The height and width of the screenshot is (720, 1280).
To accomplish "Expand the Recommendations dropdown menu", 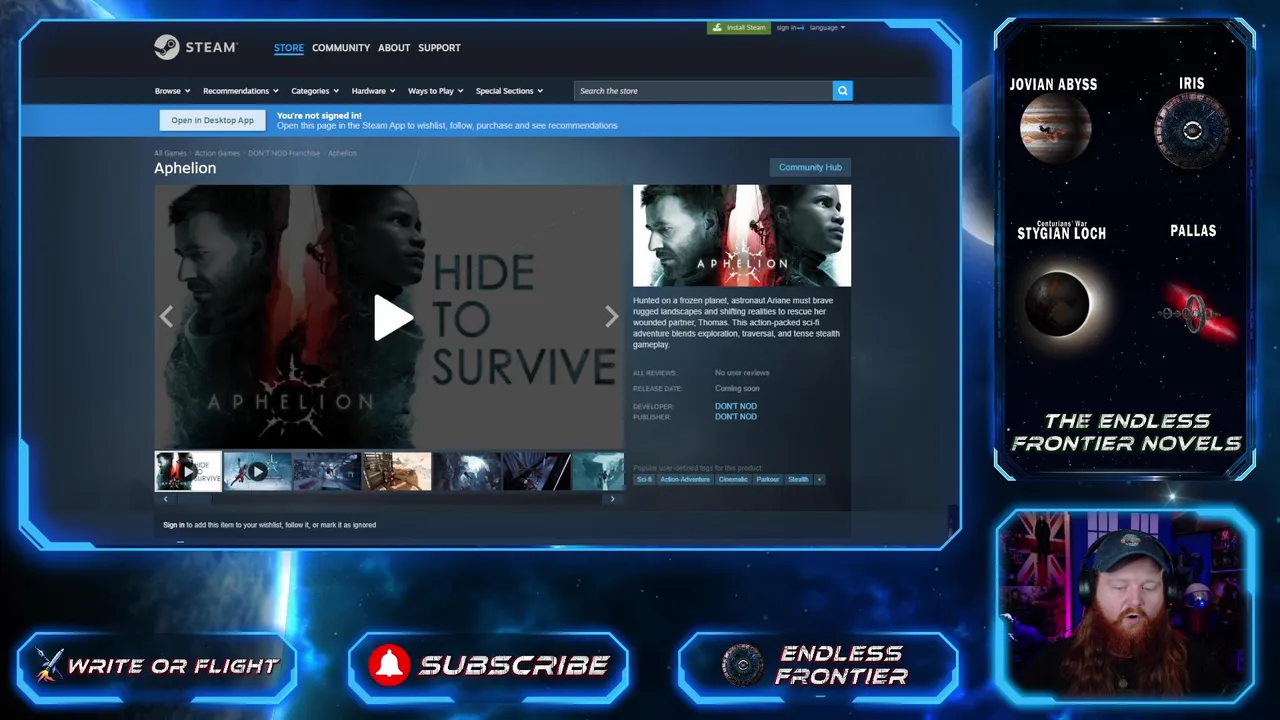I will 240,91.
